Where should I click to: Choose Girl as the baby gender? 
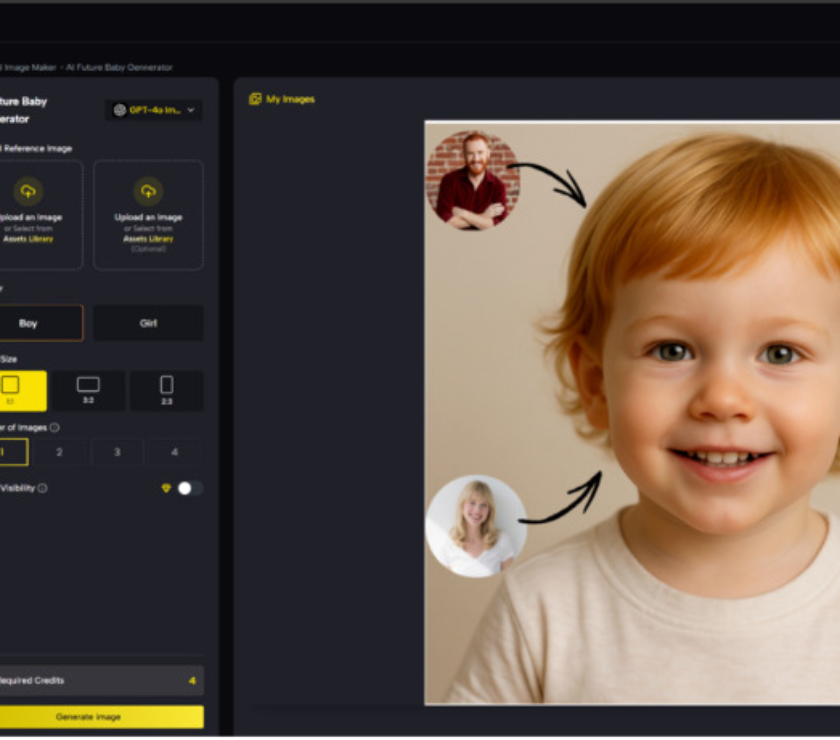tap(148, 323)
